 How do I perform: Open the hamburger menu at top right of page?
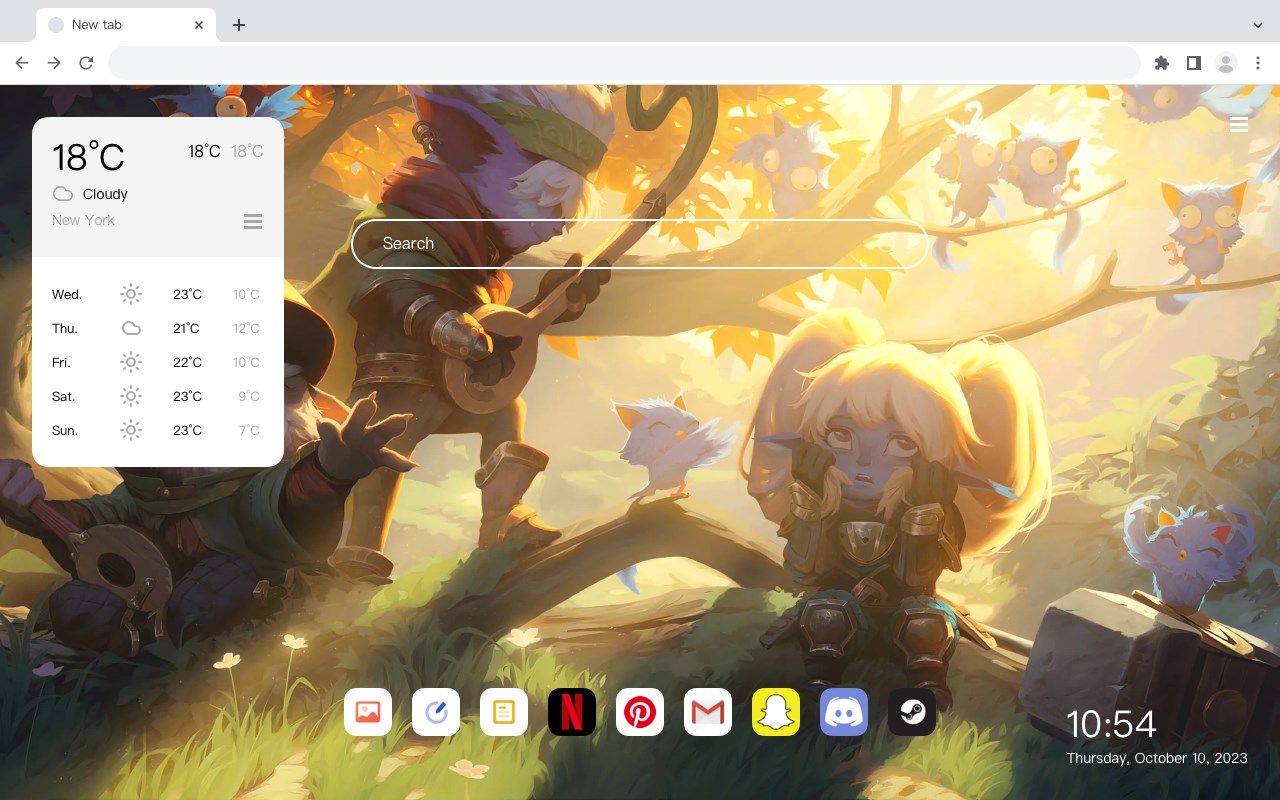pos(1239,124)
